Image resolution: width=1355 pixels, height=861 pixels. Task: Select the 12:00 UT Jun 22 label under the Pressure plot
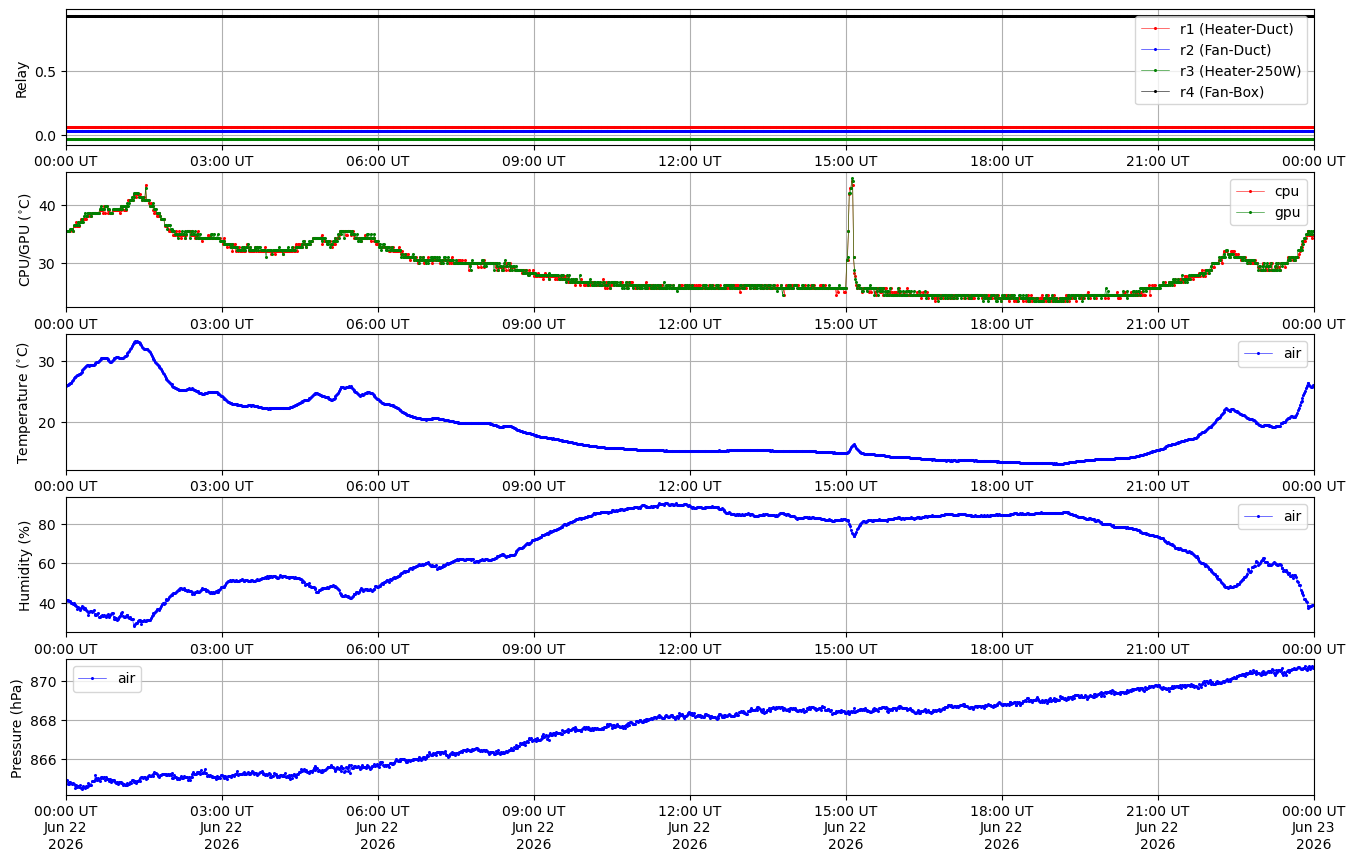click(x=690, y=827)
